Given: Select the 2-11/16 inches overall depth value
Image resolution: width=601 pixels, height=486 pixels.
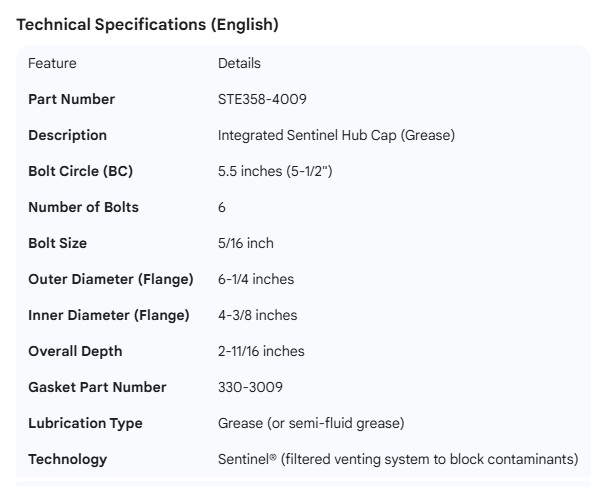Looking at the screenshot, I should point(261,351).
